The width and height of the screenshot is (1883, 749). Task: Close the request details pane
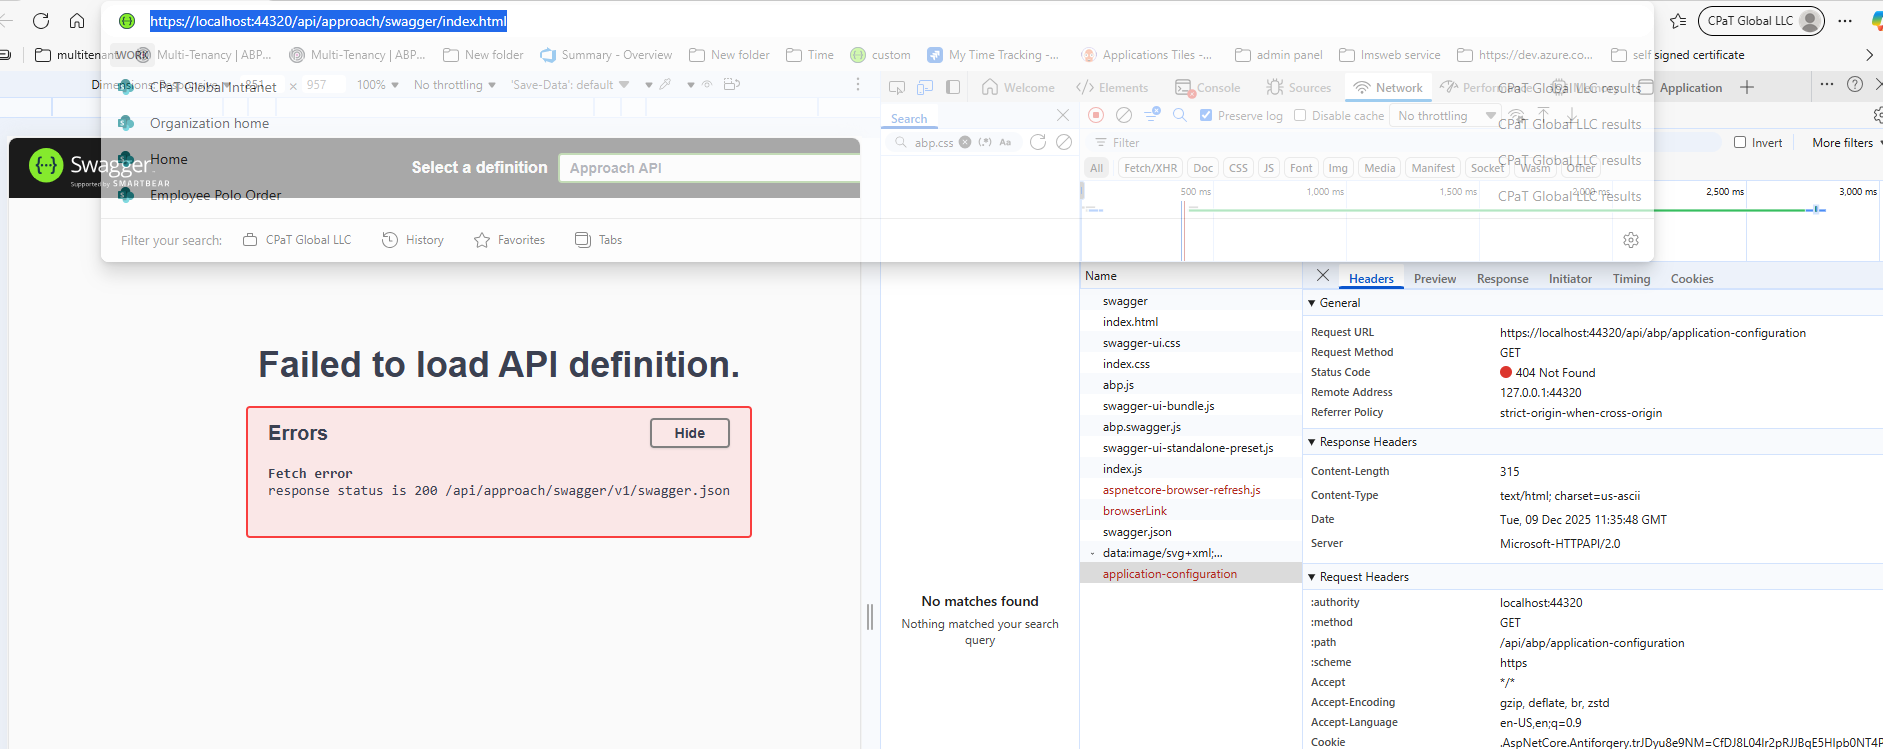pyautogui.click(x=1323, y=276)
